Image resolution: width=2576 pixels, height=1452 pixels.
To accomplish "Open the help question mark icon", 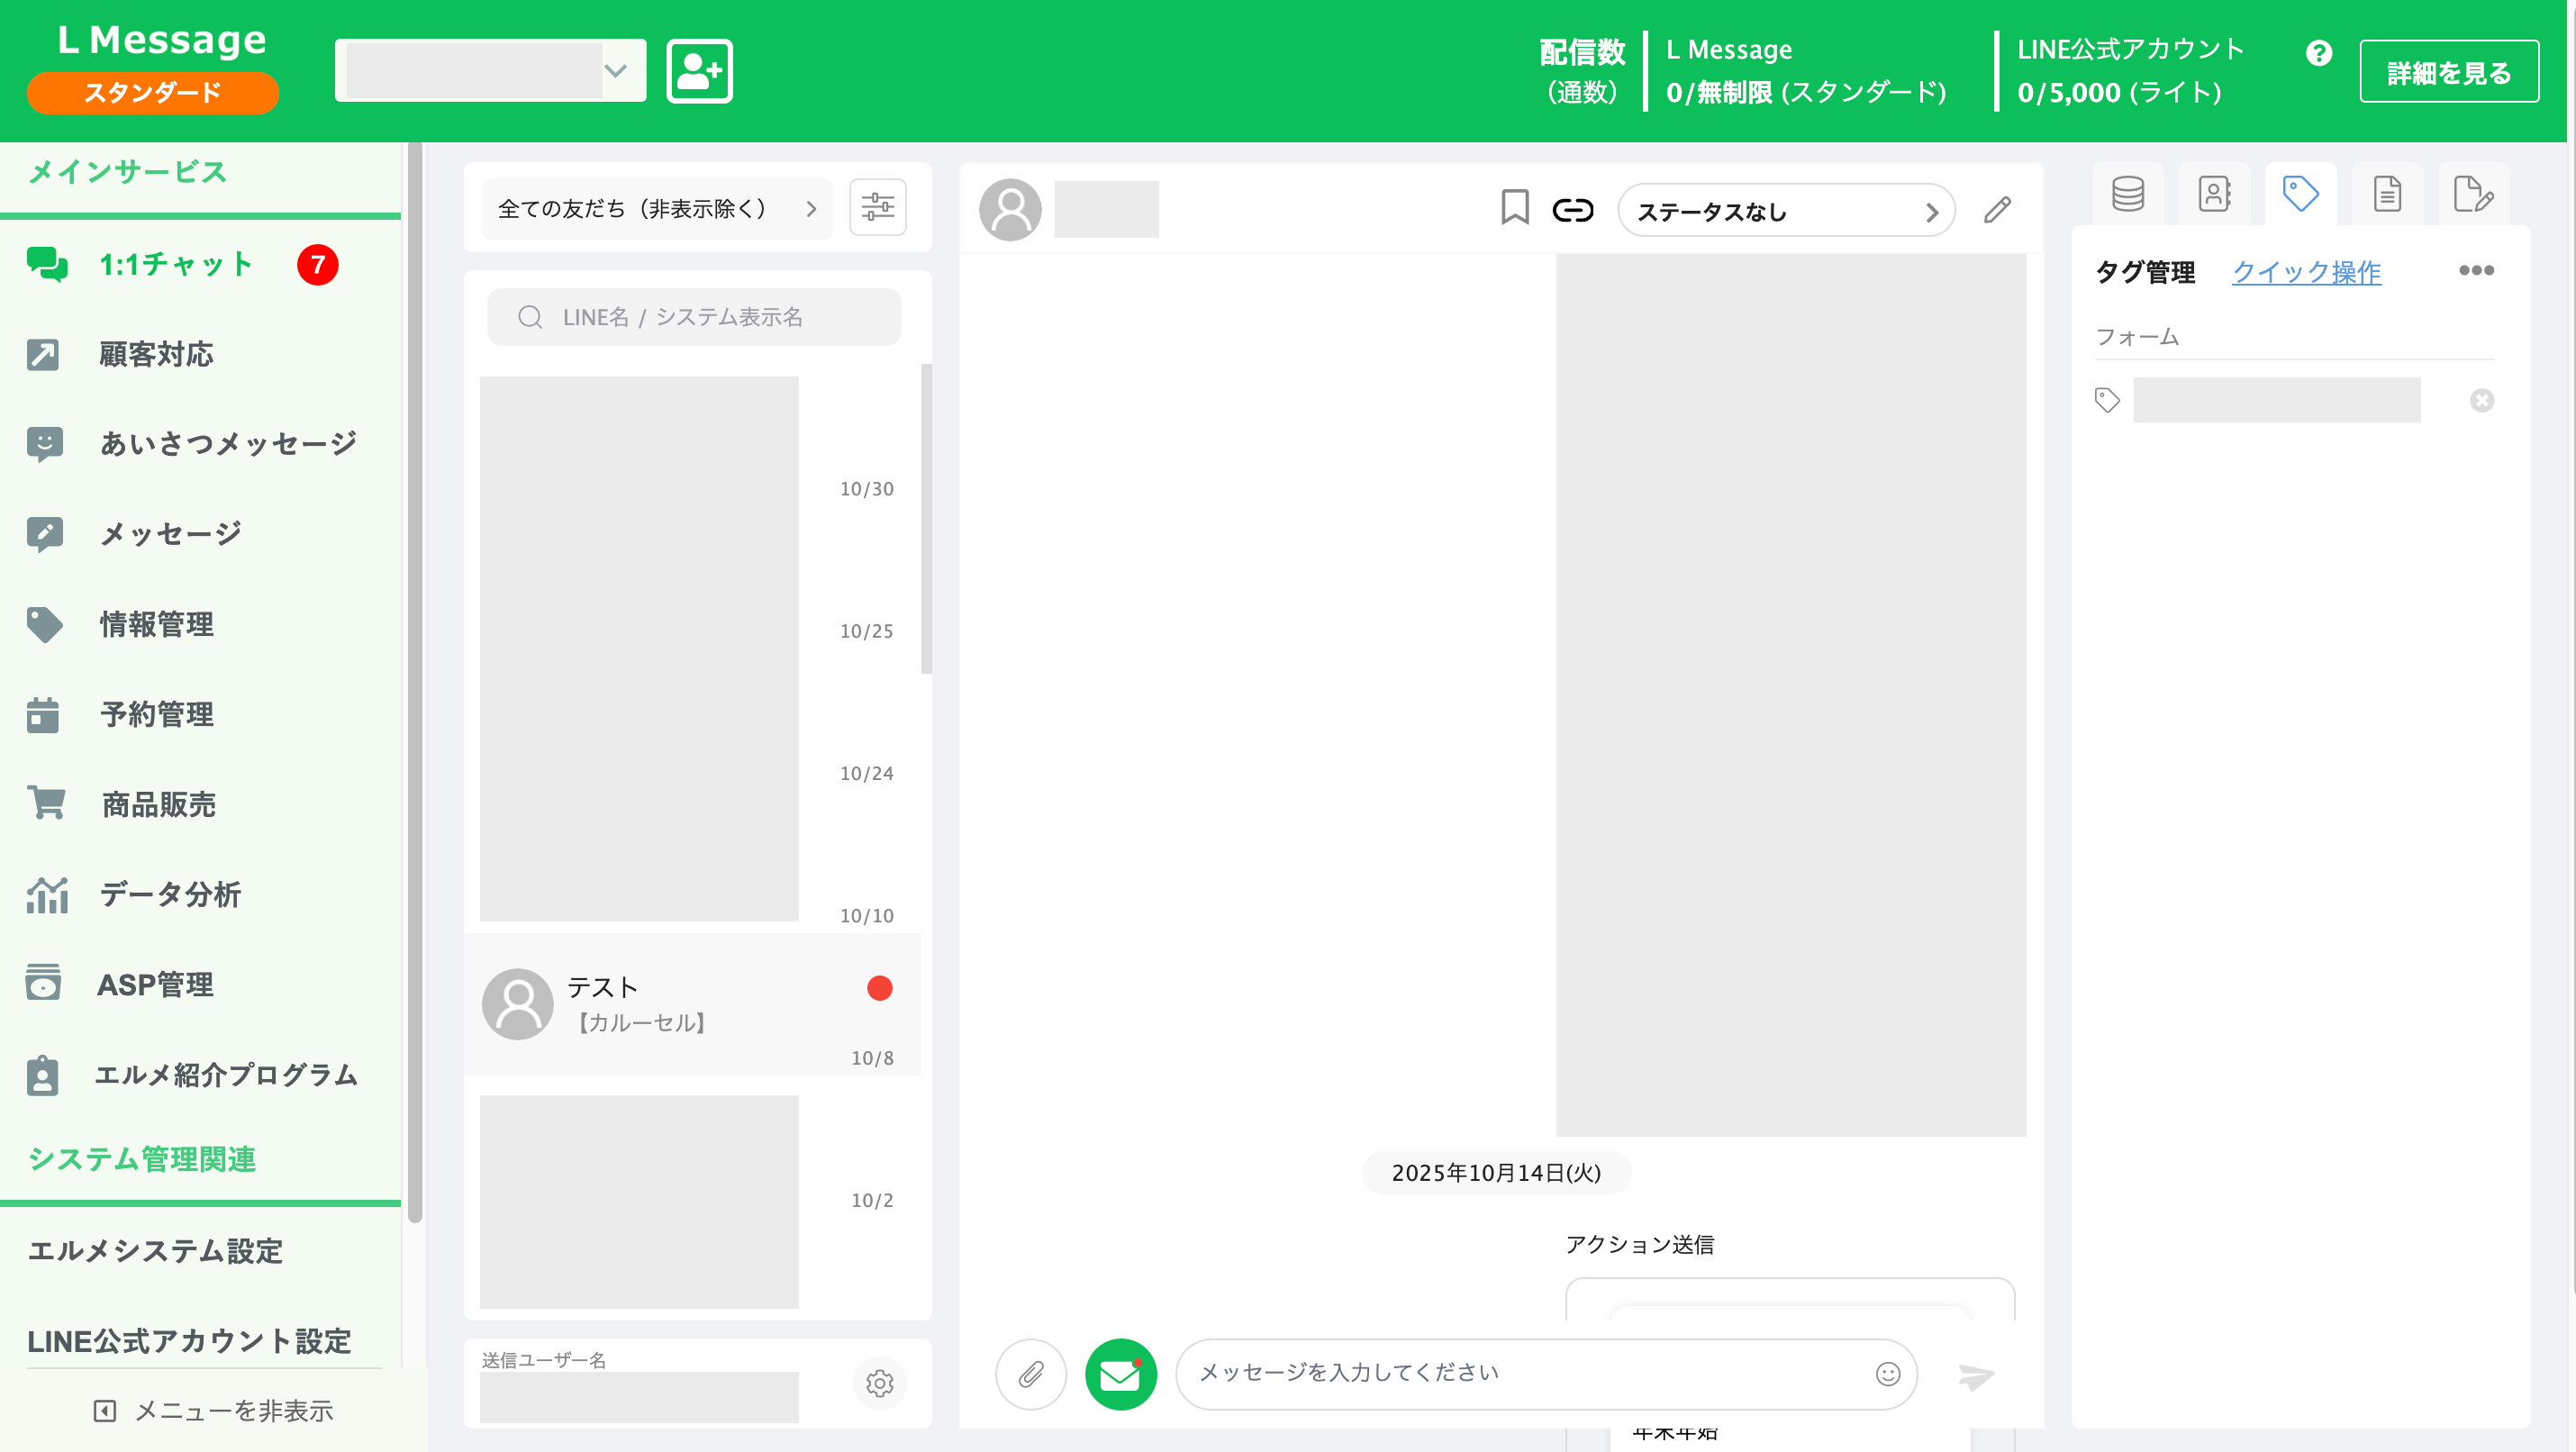I will click(2319, 53).
